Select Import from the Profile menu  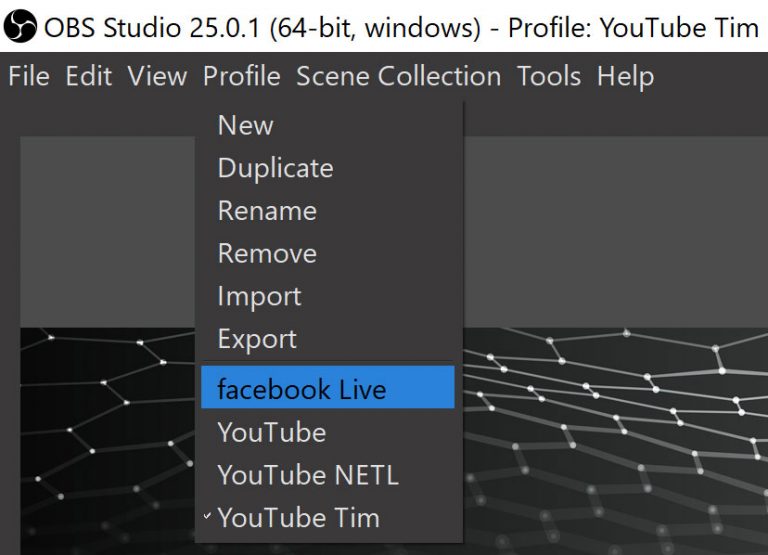pyautogui.click(x=259, y=297)
